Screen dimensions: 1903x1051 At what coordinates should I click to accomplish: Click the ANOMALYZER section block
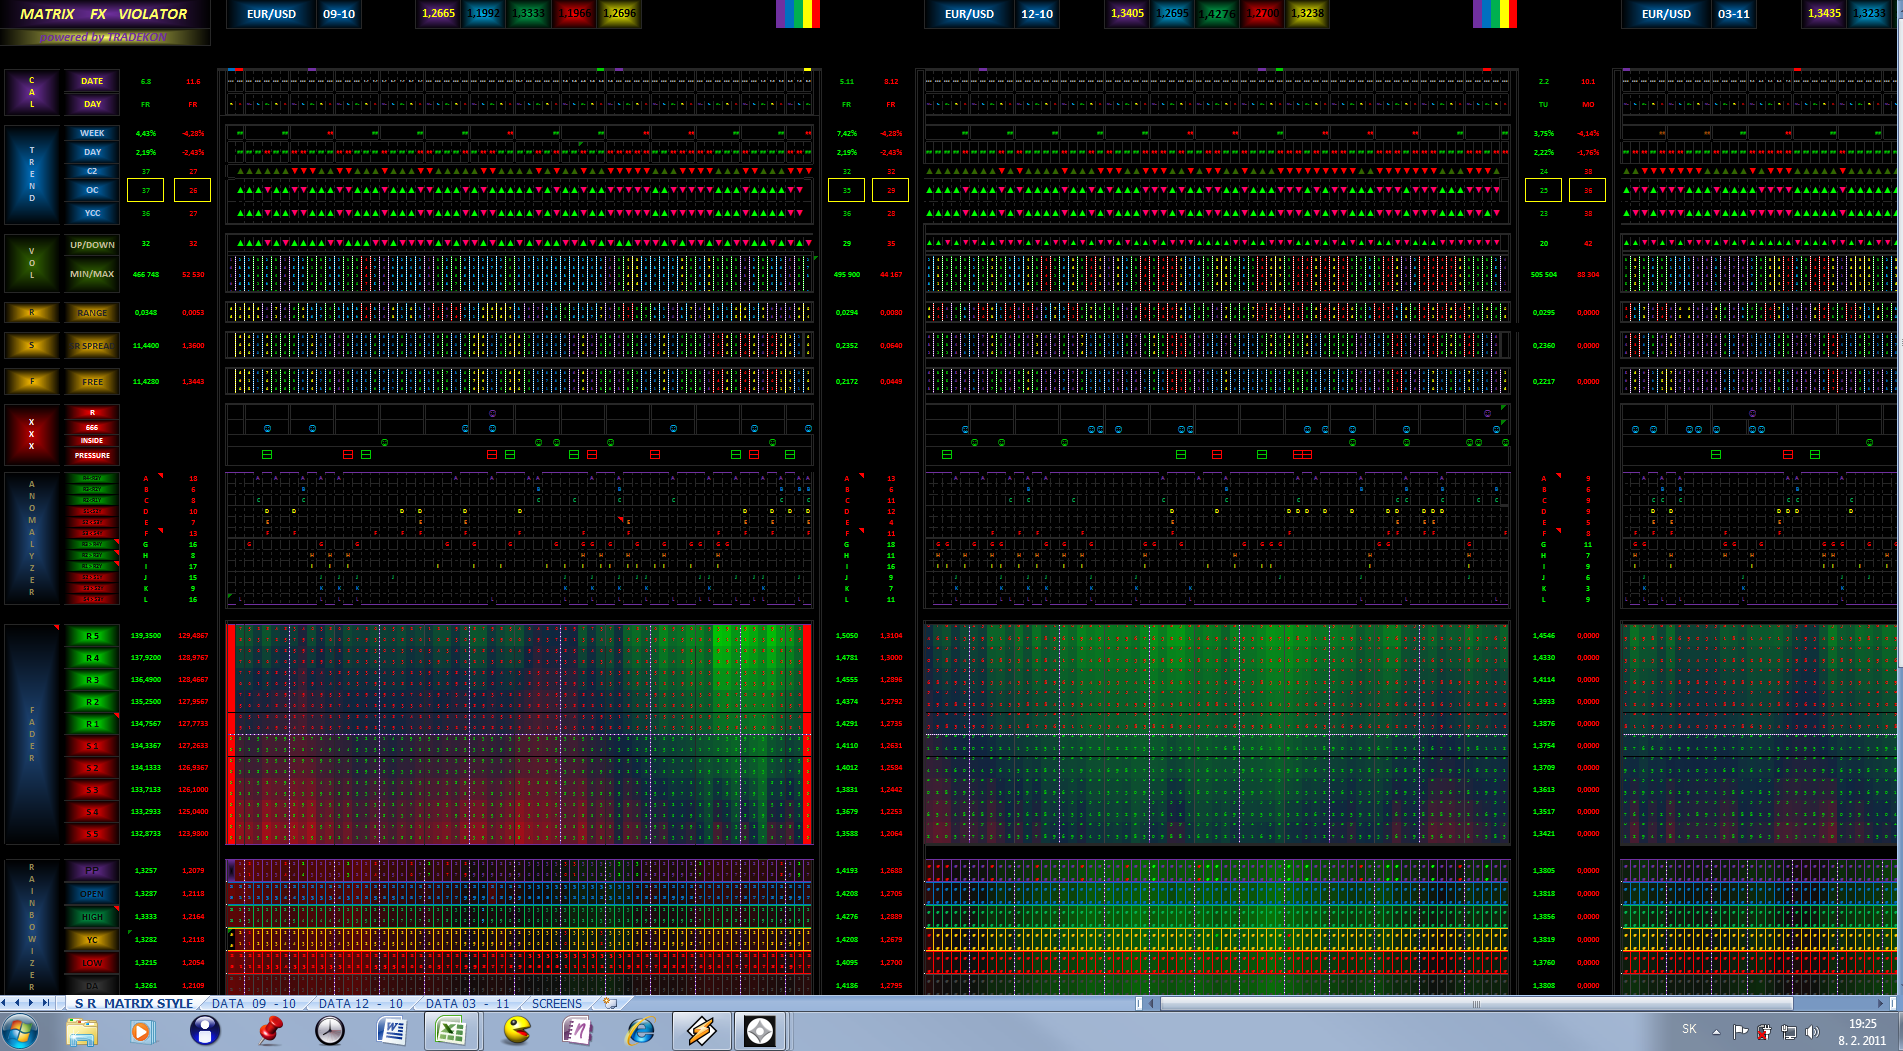point(31,538)
